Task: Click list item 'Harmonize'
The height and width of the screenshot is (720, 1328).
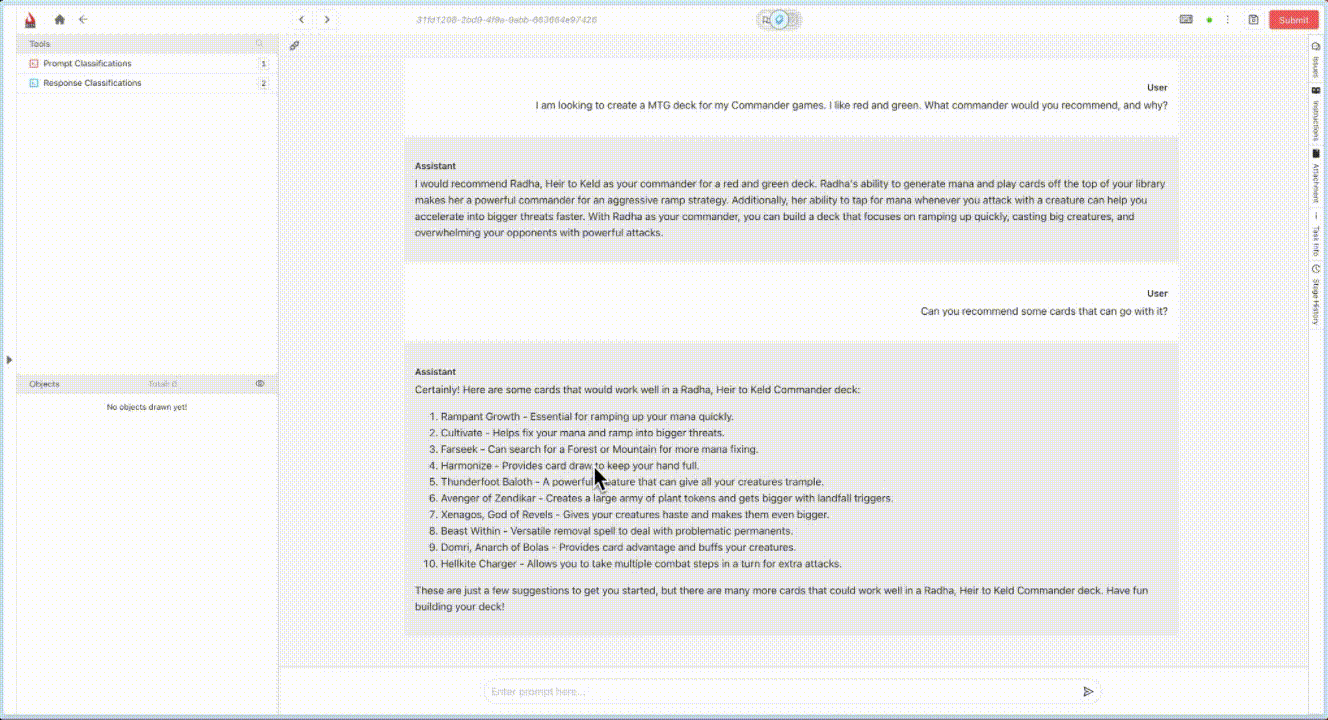Action: tap(570, 466)
